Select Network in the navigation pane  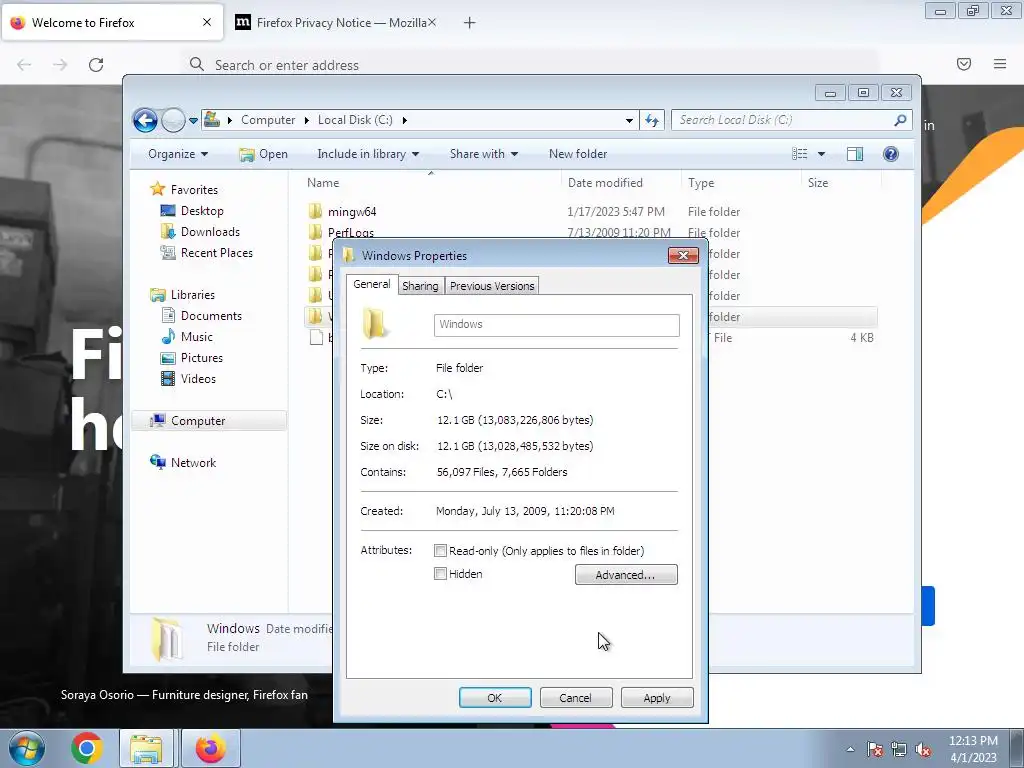click(193, 462)
